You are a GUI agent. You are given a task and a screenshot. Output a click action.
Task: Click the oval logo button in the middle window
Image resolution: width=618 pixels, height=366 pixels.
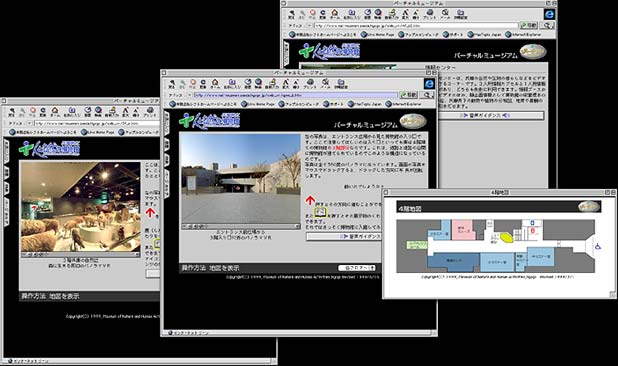[x=413, y=122]
